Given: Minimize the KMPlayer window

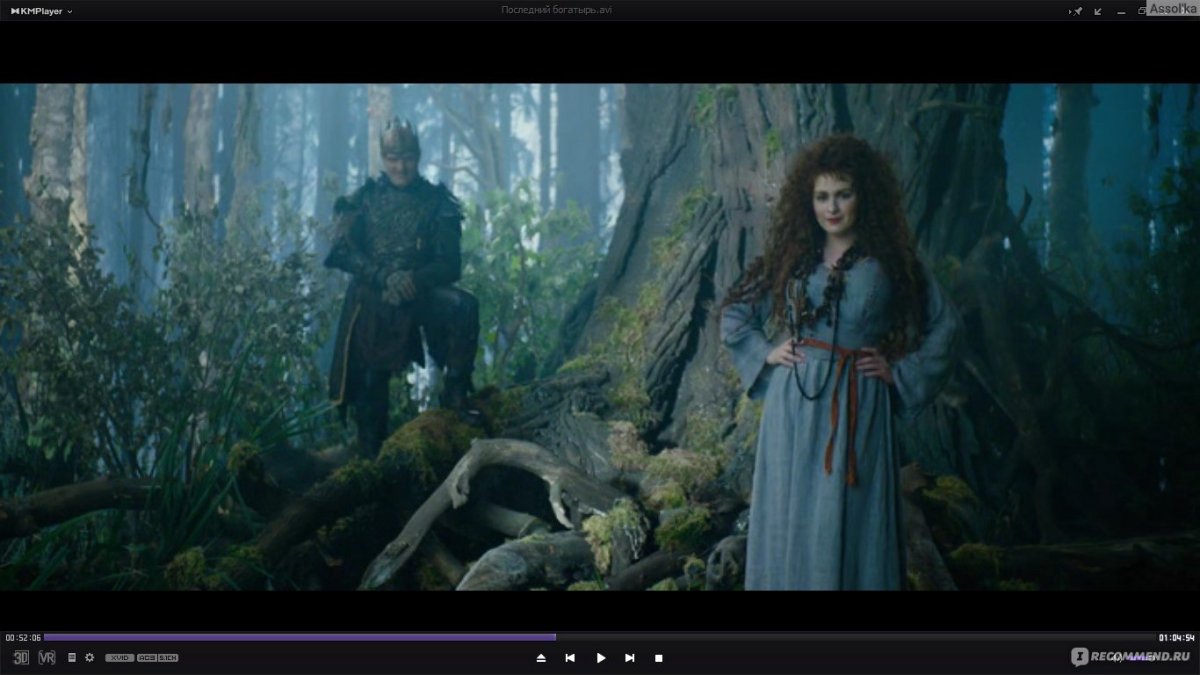Looking at the screenshot, I should [1120, 11].
